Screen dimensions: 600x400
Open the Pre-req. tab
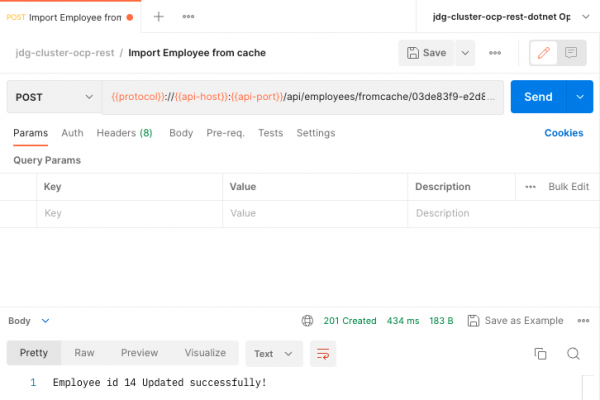[225, 133]
